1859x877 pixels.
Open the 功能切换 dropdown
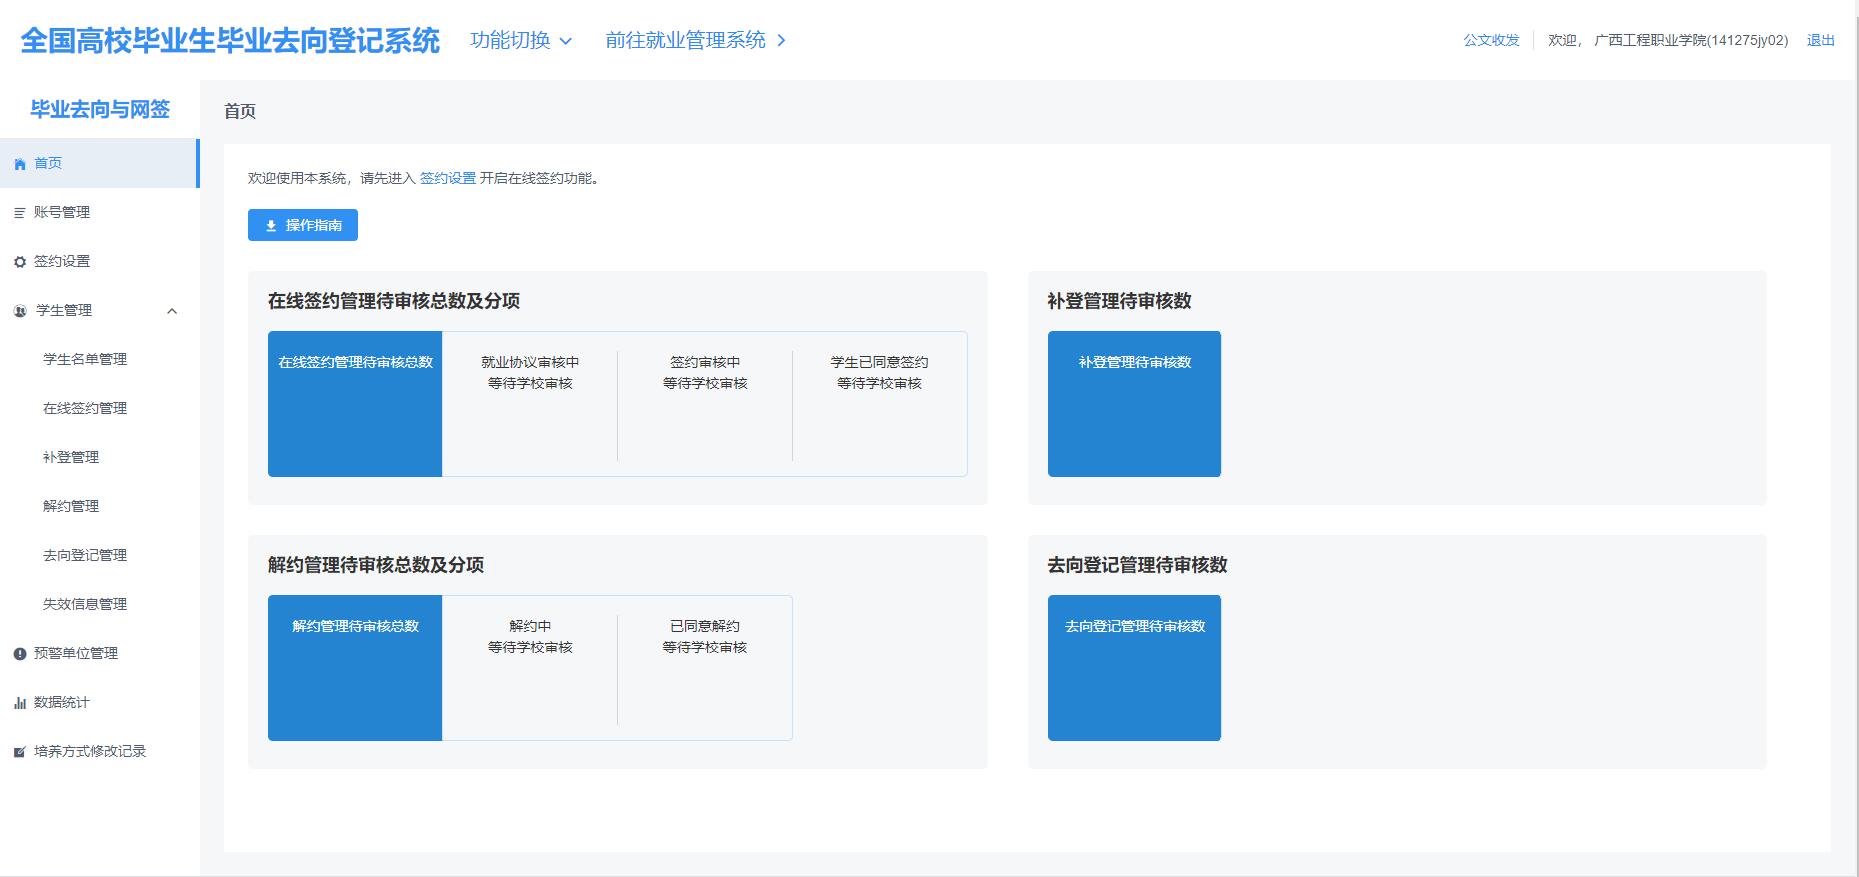[521, 40]
